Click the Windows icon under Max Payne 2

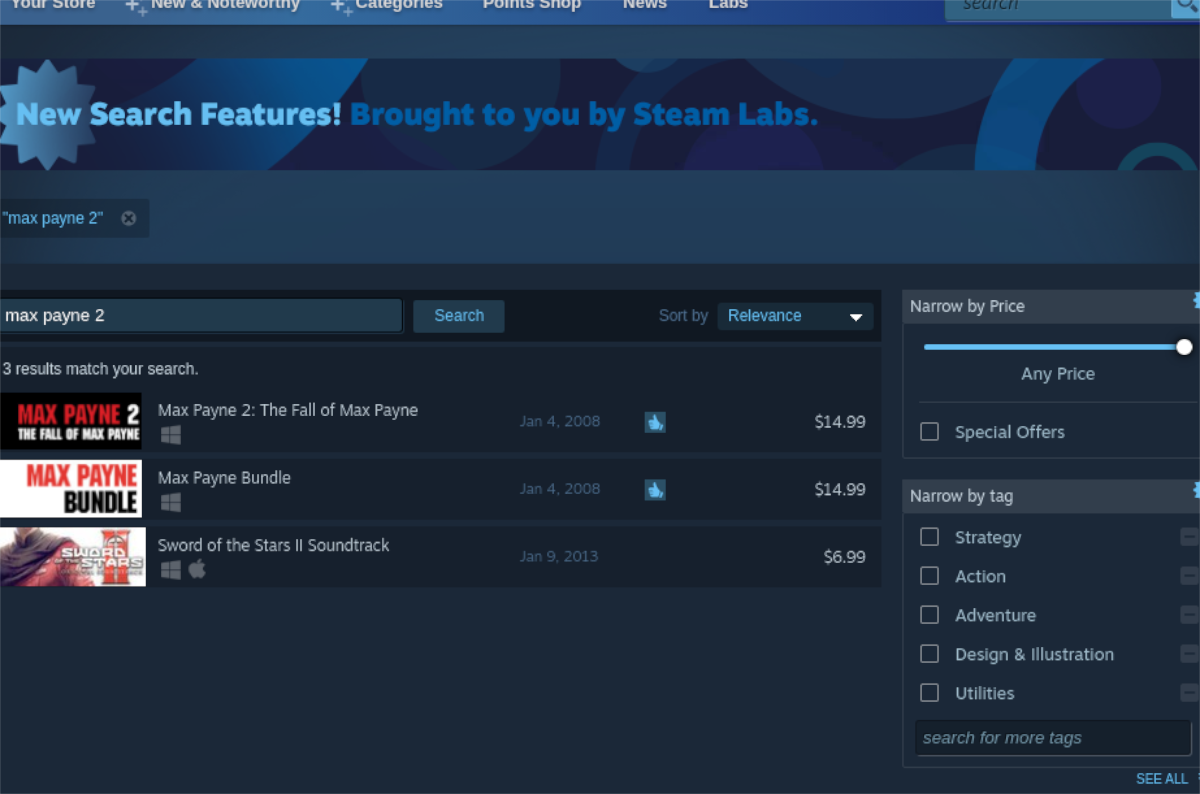point(171,435)
